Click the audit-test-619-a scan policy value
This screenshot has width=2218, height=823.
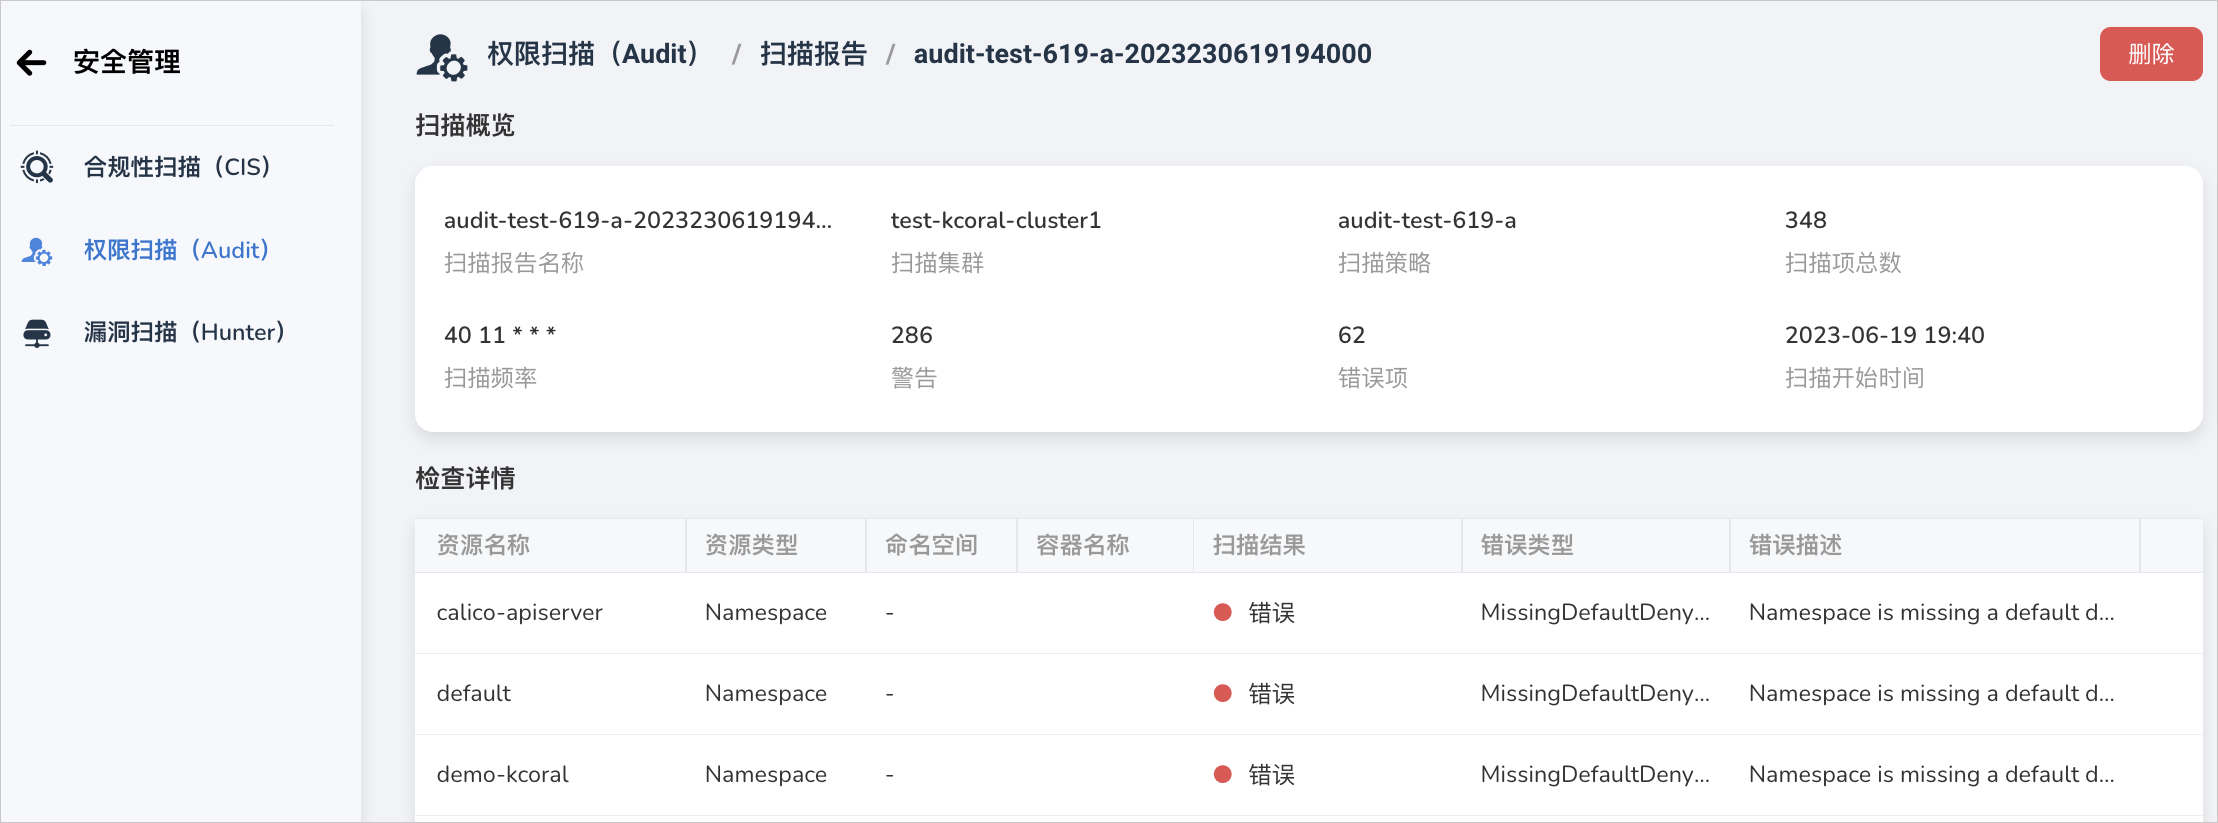tap(1427, 220)
